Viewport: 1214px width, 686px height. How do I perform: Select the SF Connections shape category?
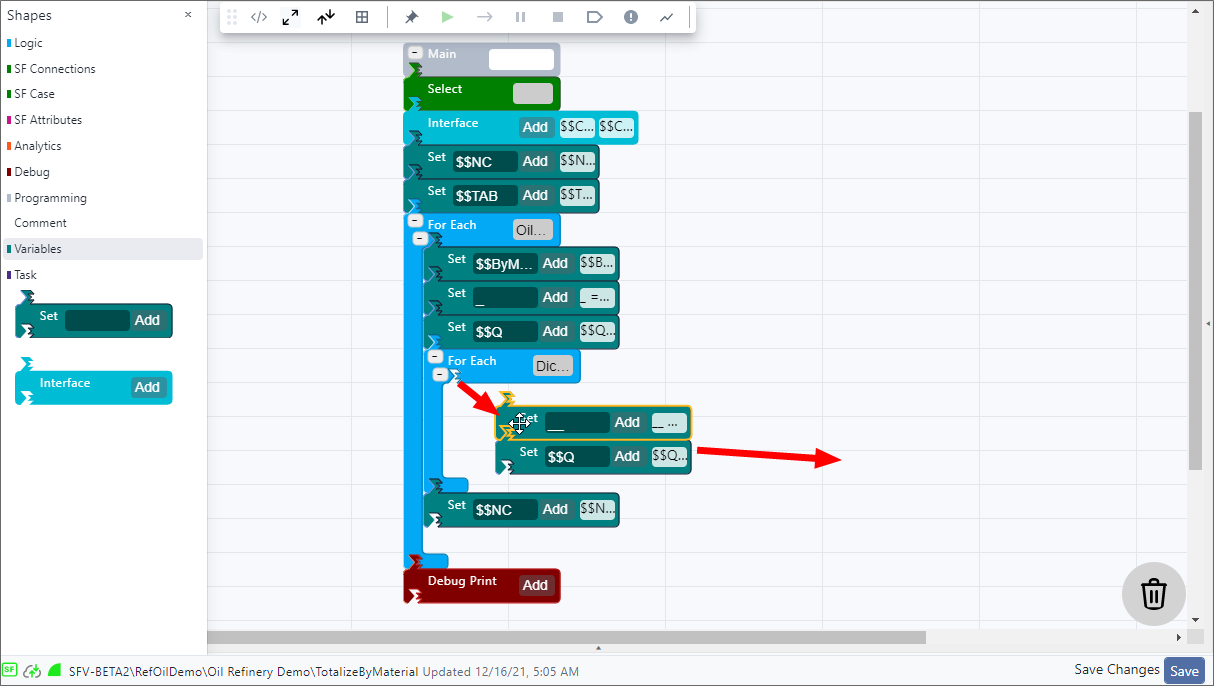click(55, 69)
